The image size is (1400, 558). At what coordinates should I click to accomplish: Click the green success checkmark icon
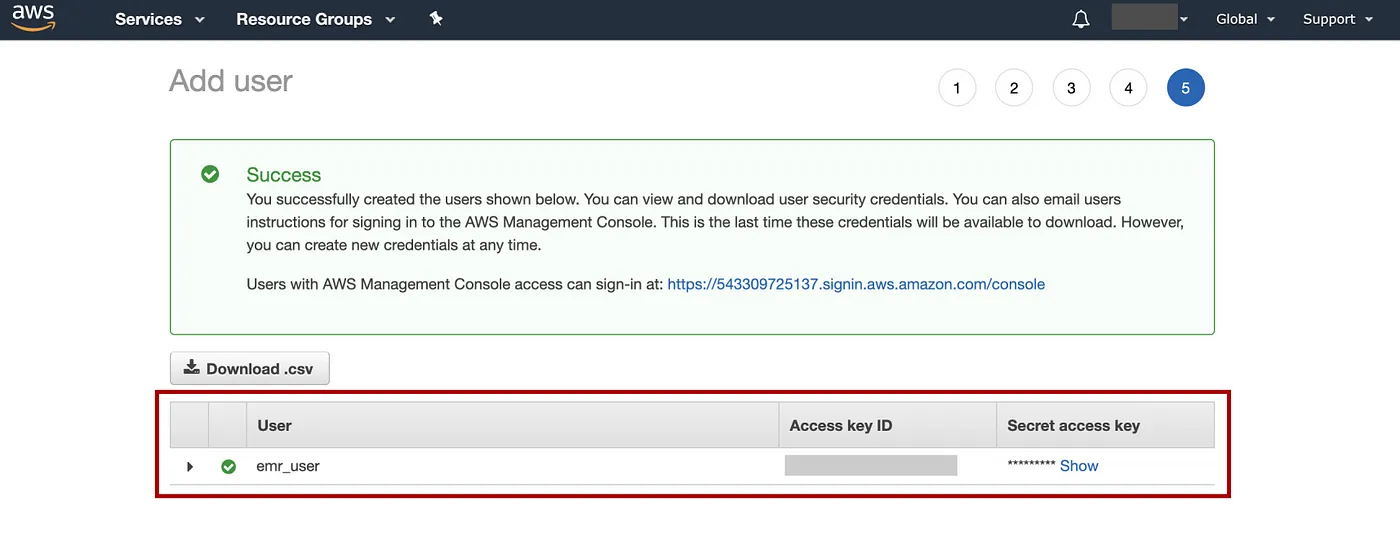point(210,175)
